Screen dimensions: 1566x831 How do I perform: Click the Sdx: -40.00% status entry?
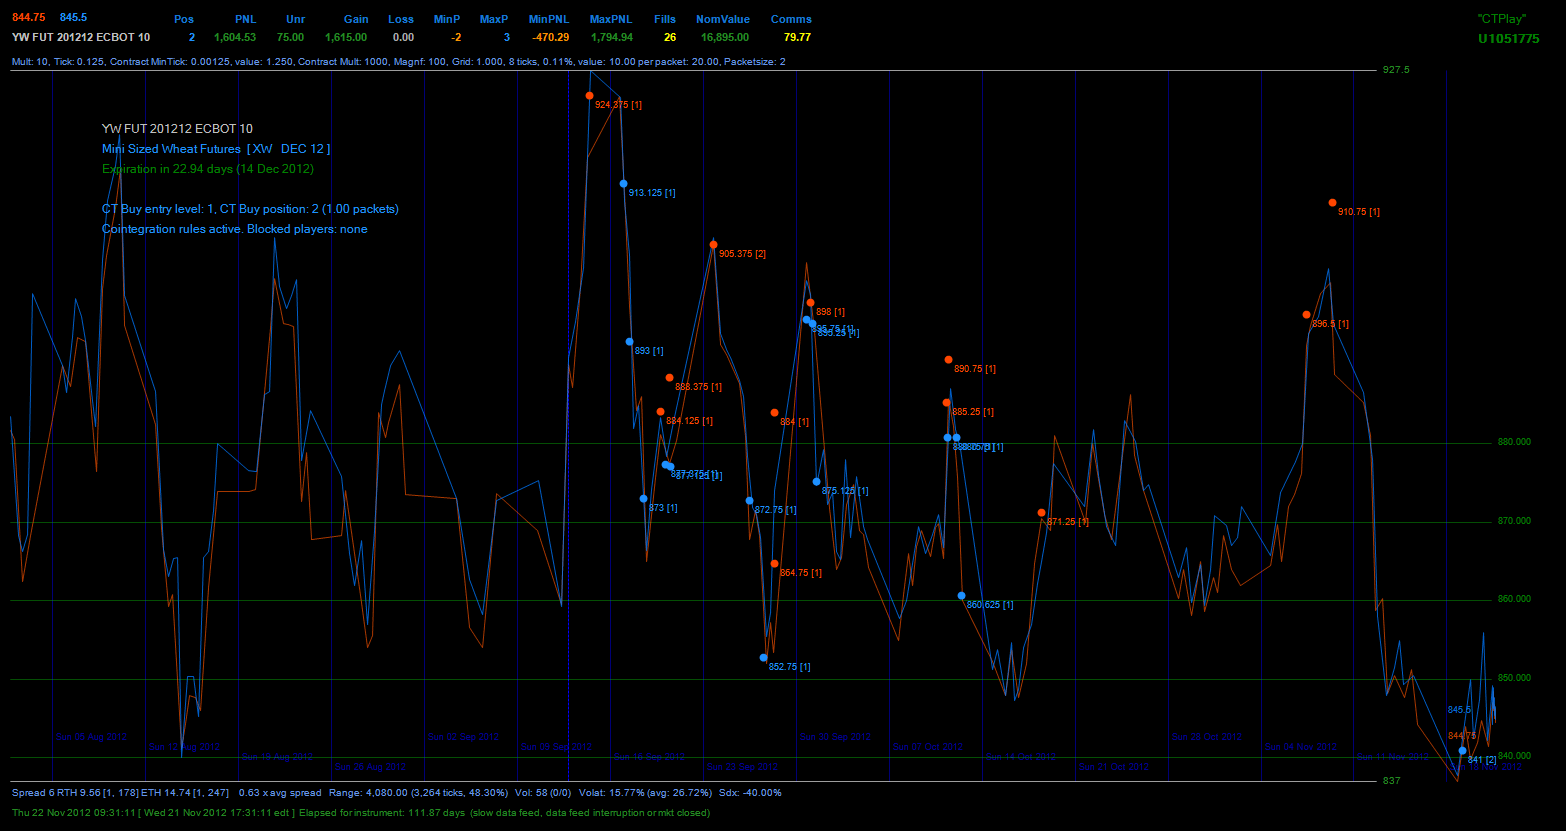[751, 792]
